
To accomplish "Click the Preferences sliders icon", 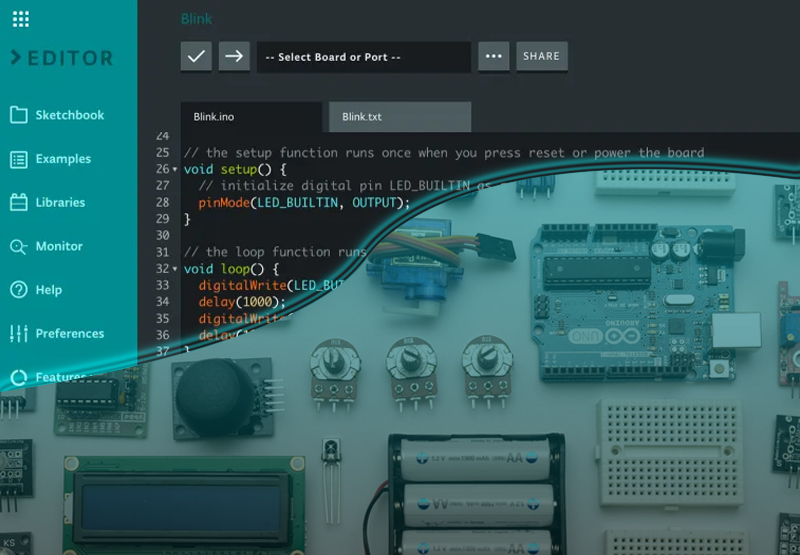I will click(x=19, y=334).
